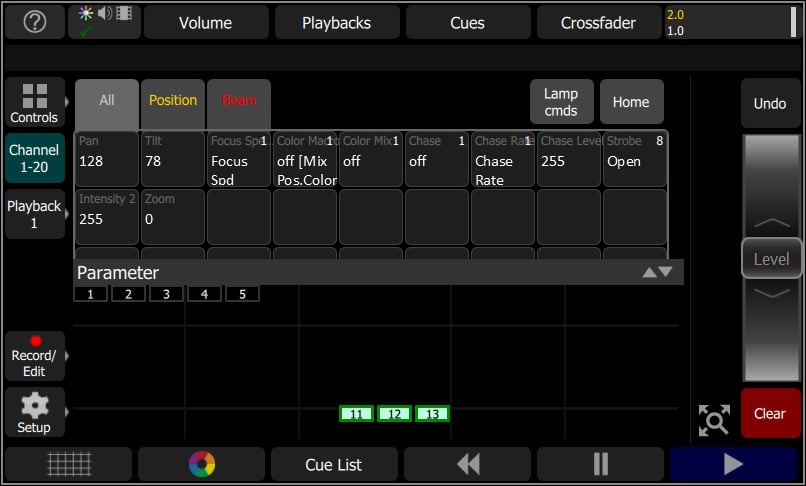
Task: Click the color wheel icon button
Action: tap(201, 464)
